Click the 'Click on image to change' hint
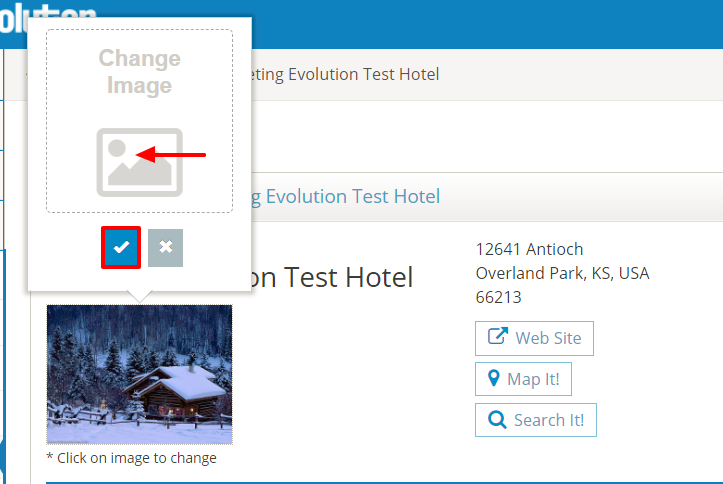 tap(131, 458)
